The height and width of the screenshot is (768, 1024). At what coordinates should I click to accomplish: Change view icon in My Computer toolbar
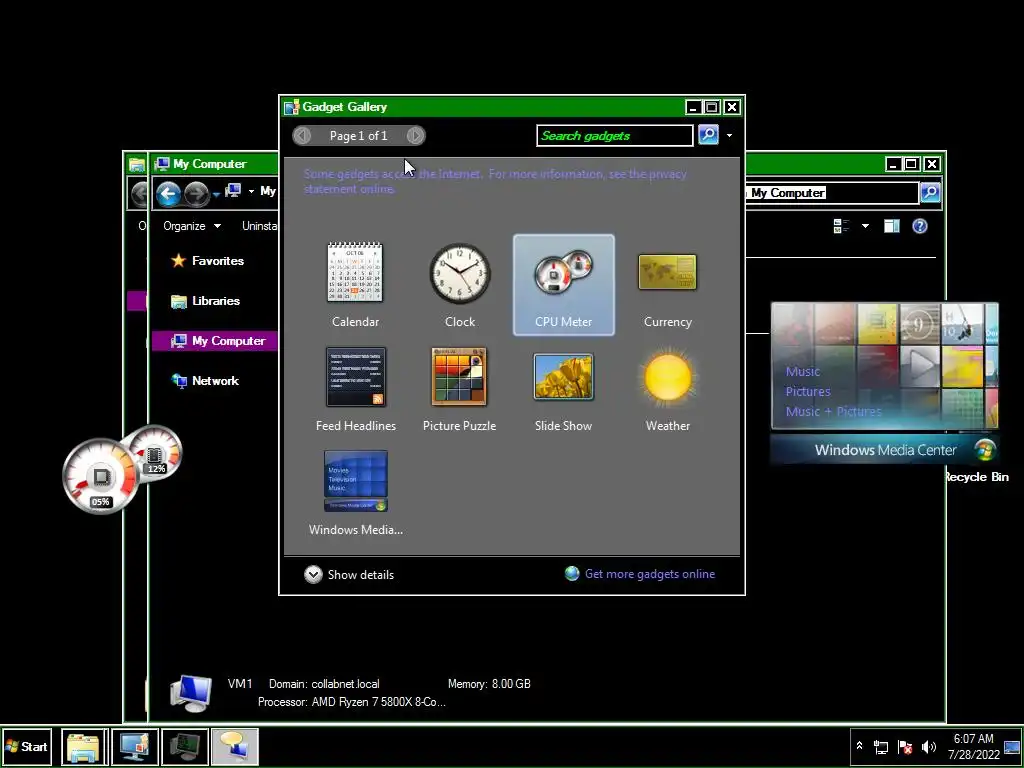[x=842, y=226]
